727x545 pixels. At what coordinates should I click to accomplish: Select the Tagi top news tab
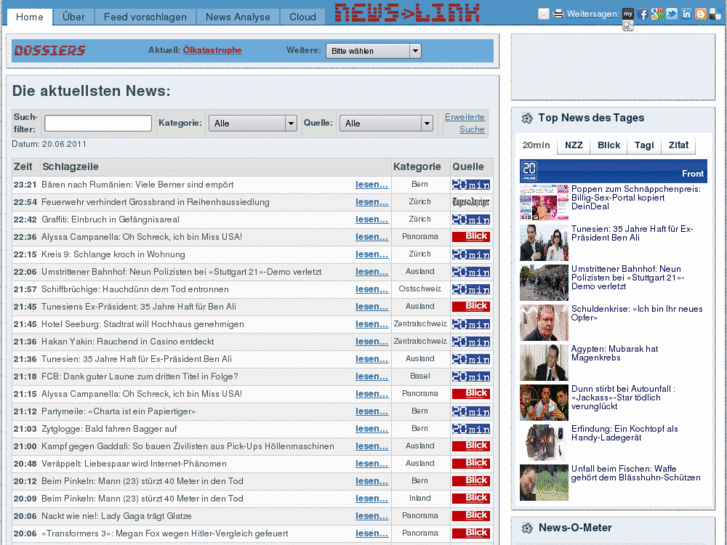click(x=644, y=145)
